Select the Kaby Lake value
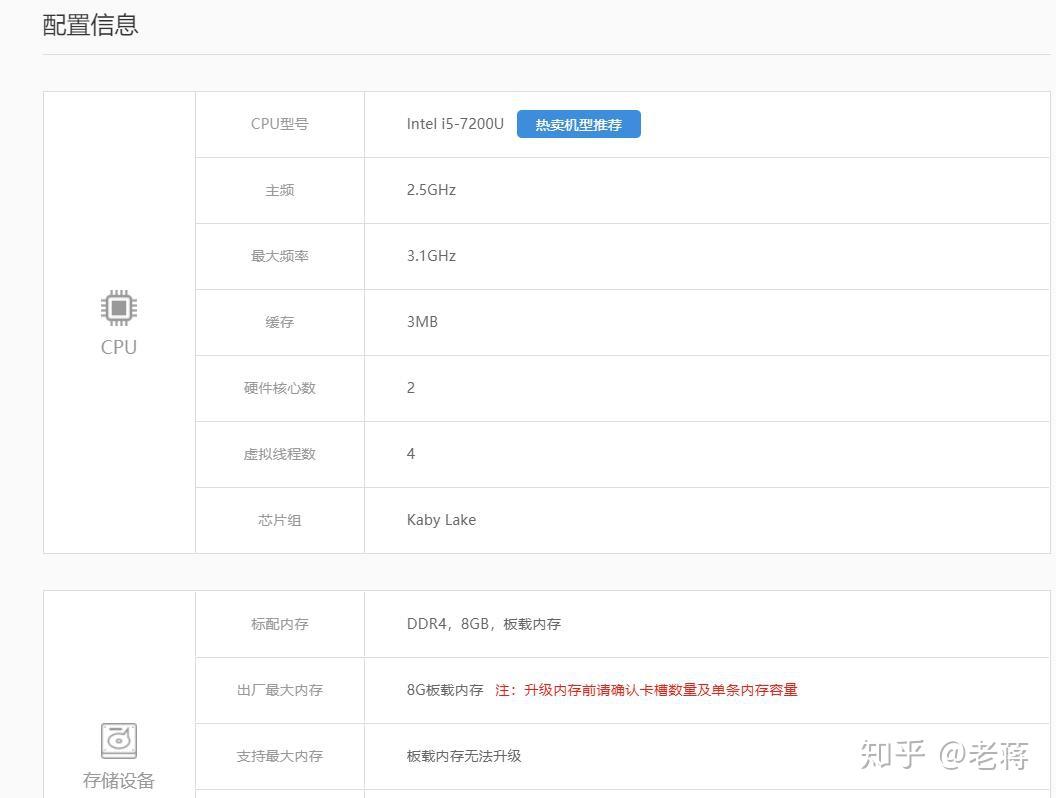Image resolution: width=1056 pixels, height=798 pixels. (441, 520)
